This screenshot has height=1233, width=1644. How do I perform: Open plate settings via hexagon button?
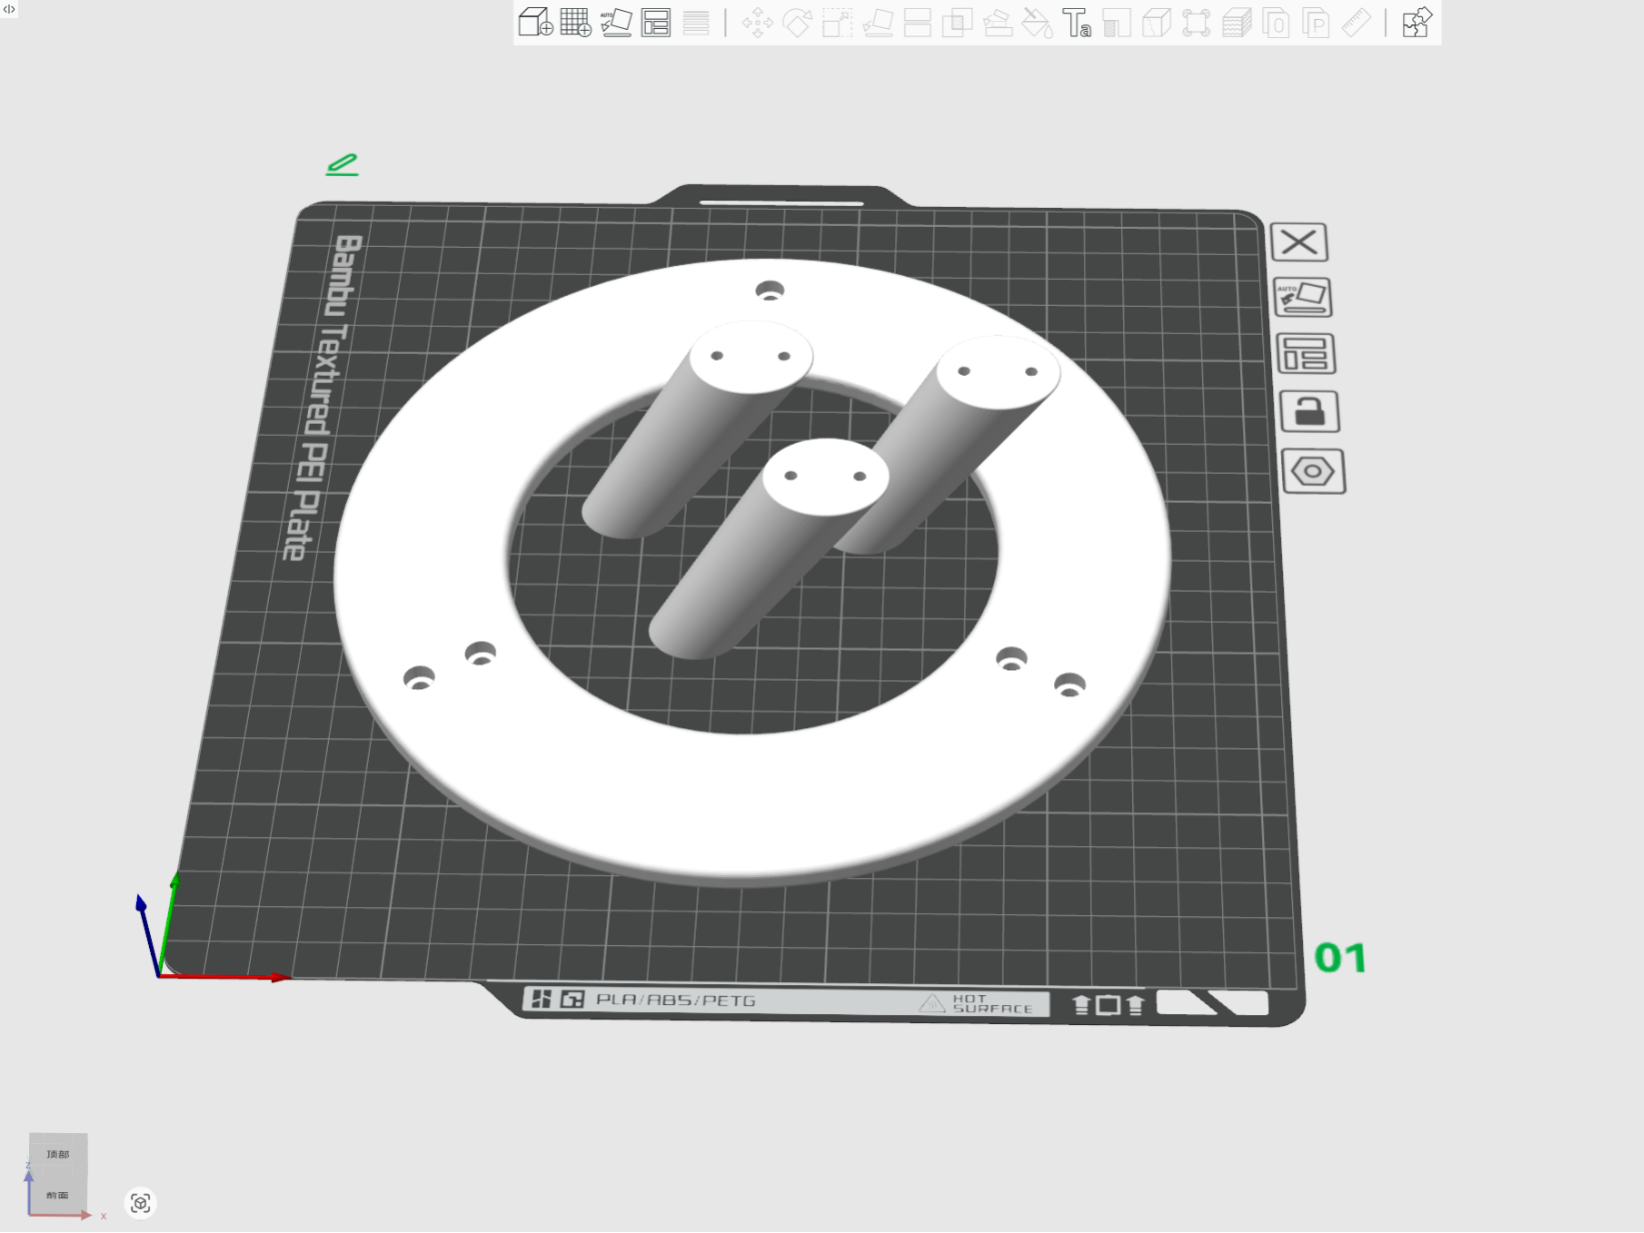[x=1313, y=471]
